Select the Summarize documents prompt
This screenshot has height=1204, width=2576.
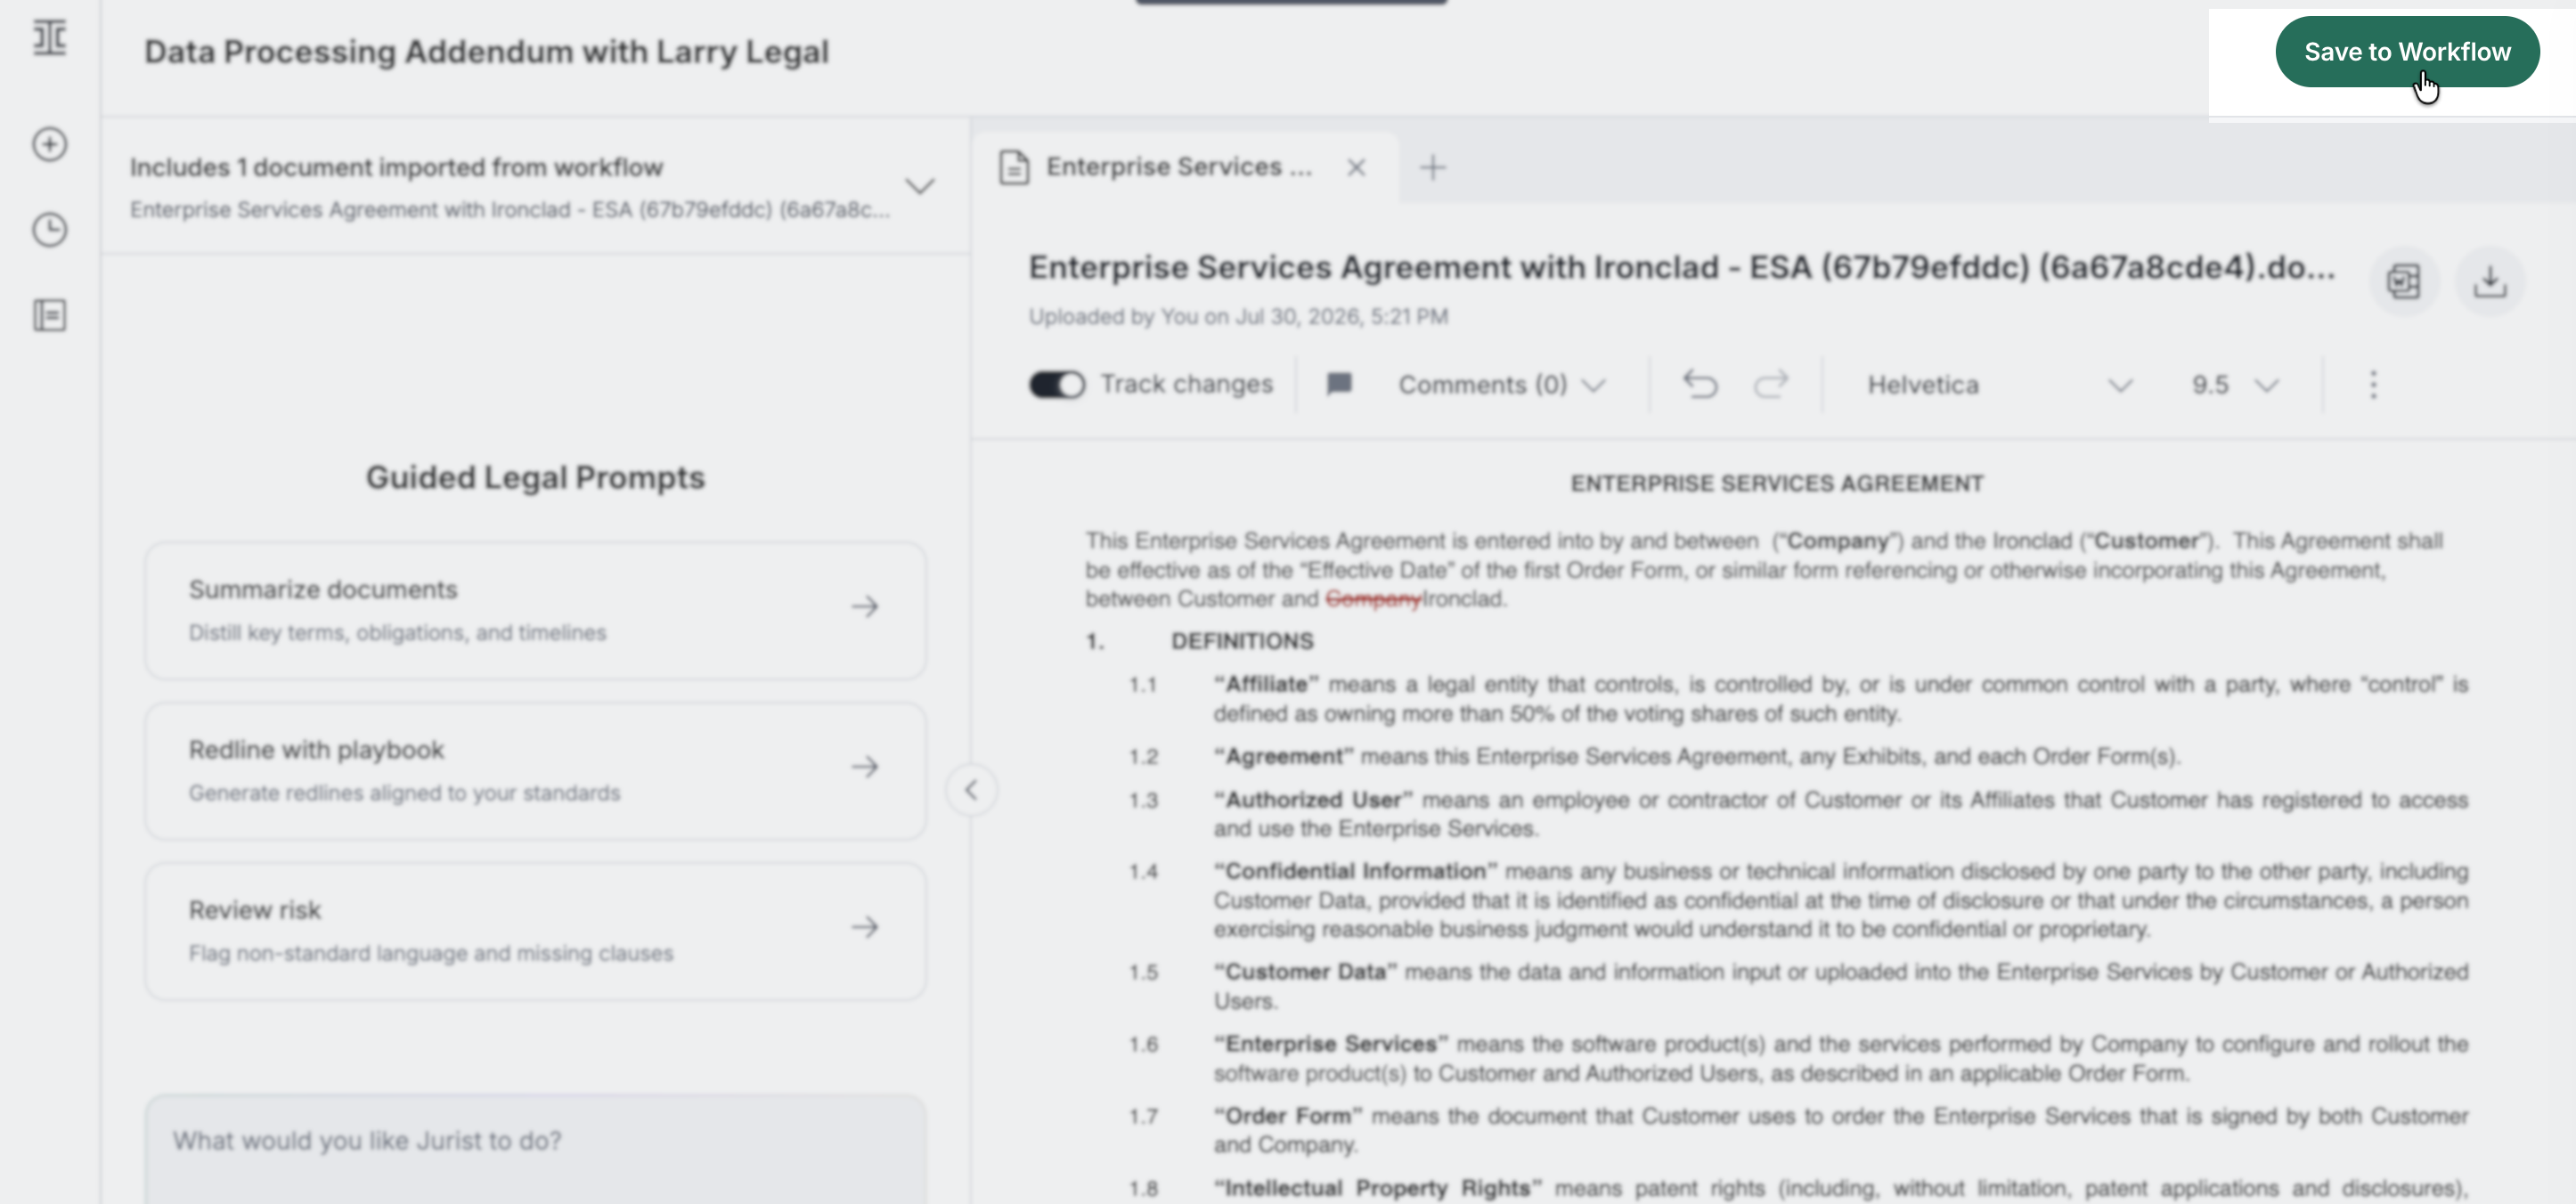pos(535,610)
